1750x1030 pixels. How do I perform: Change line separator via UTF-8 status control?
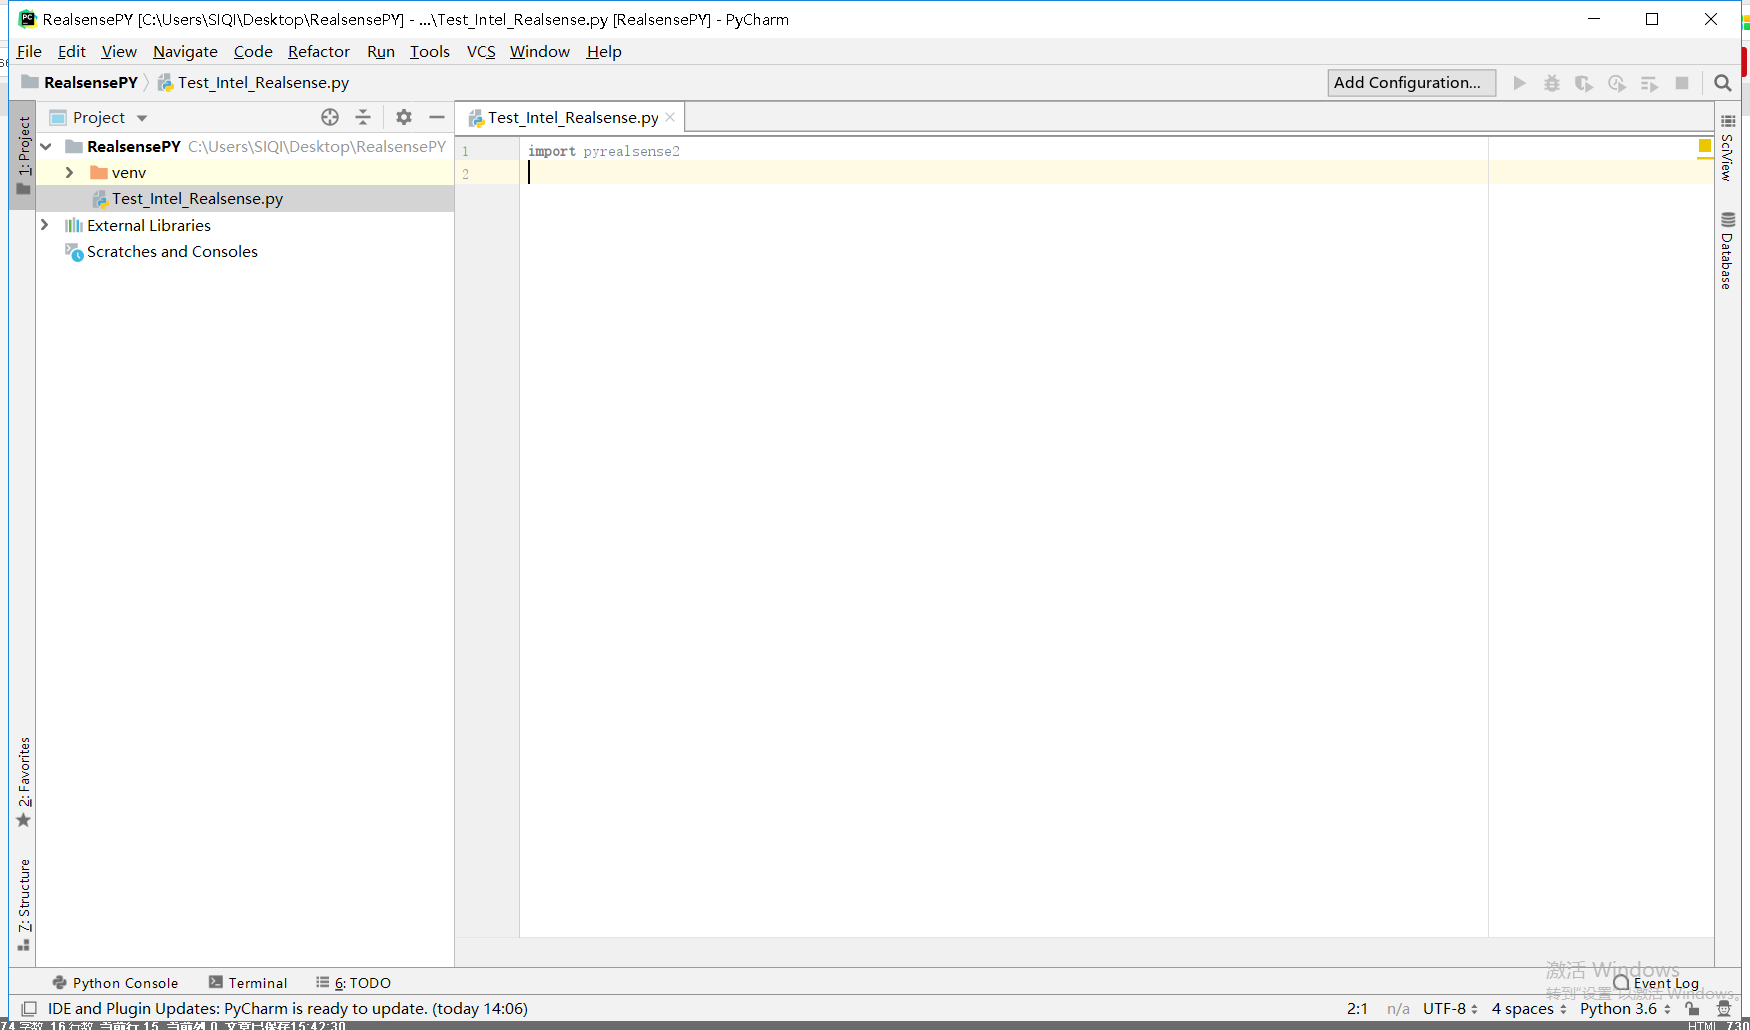point(1450,1008)
